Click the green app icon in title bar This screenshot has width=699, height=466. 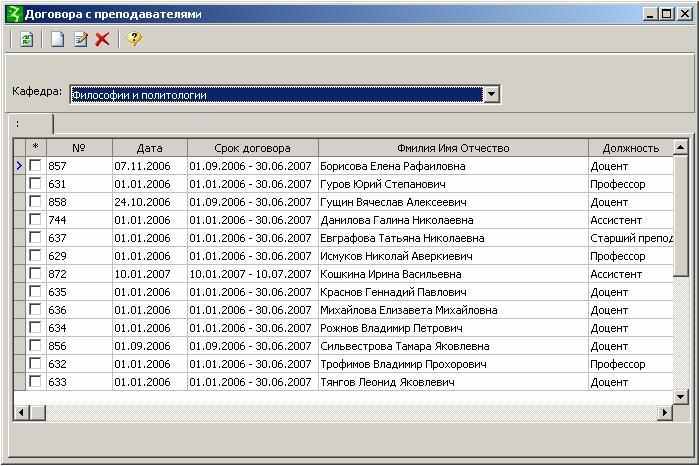coord(14,14)
